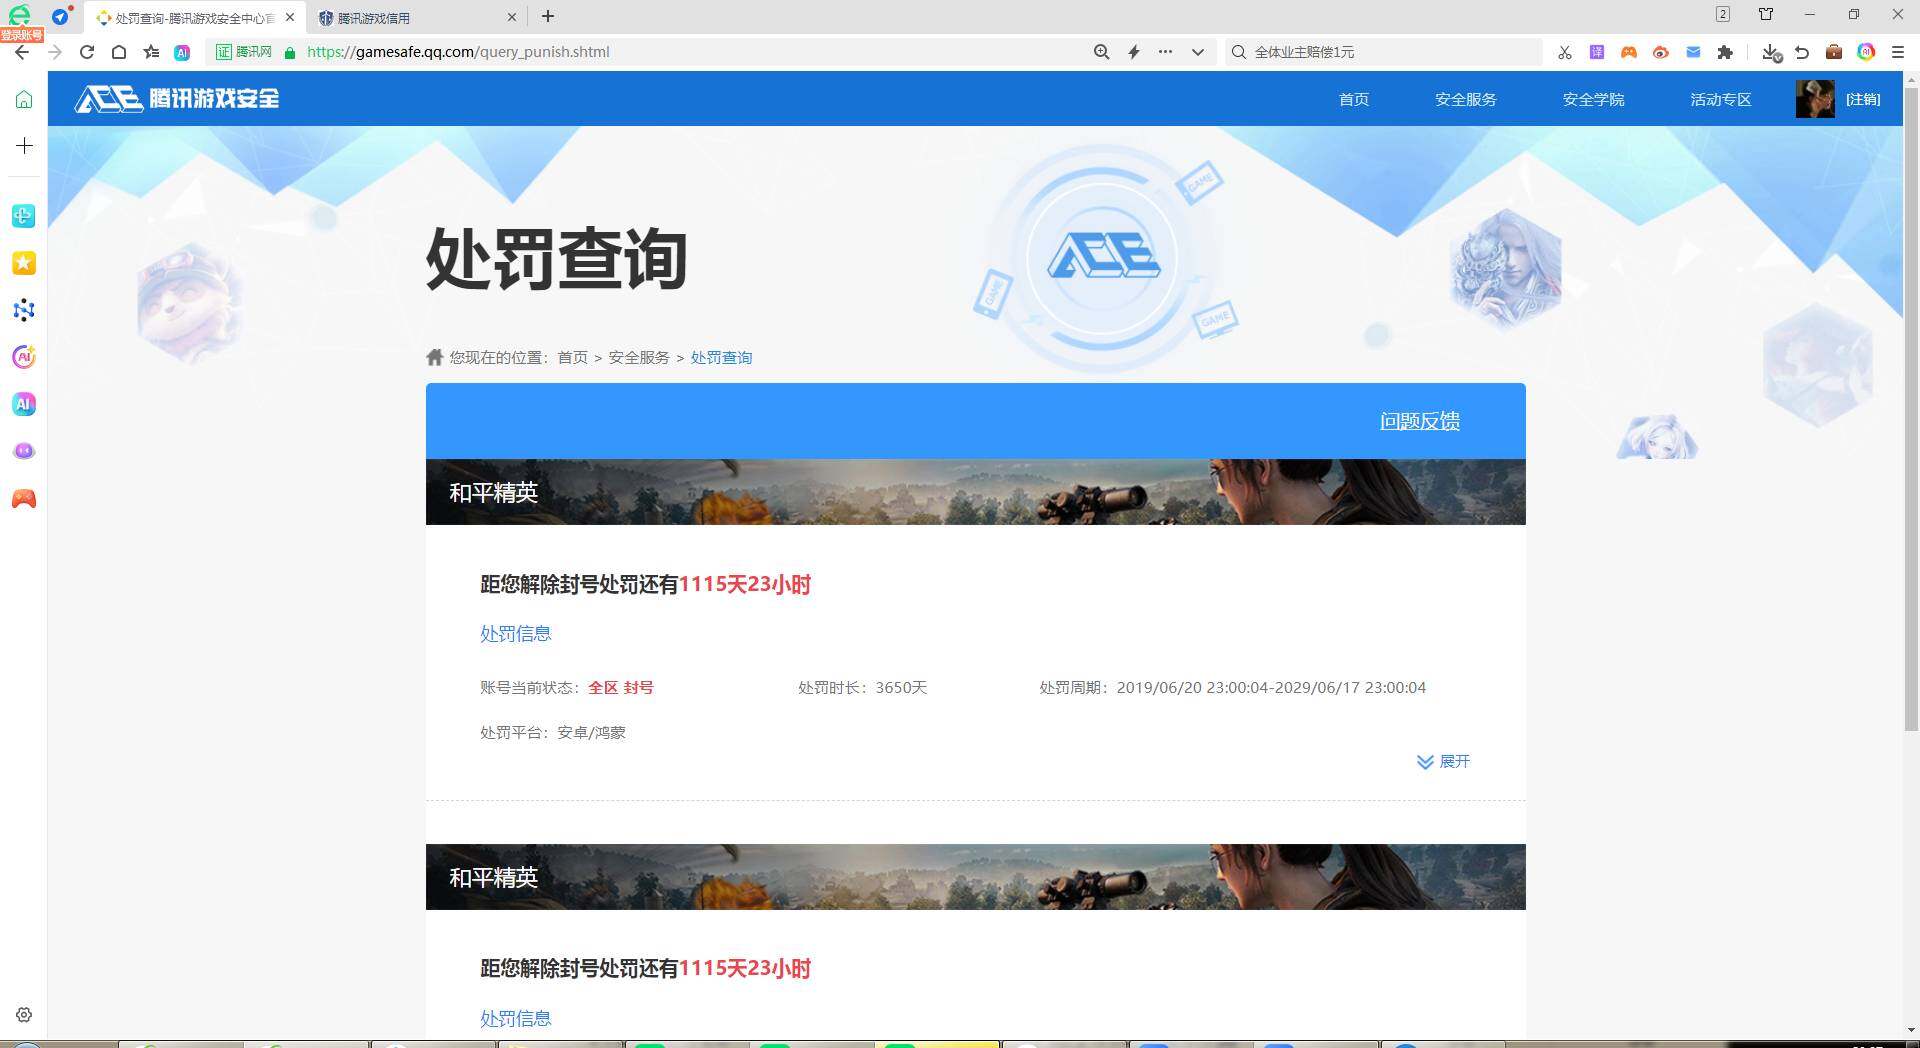Click the sidebar plus add icon
This screenshot has height=1048, width=1920.
pos(24,146)
